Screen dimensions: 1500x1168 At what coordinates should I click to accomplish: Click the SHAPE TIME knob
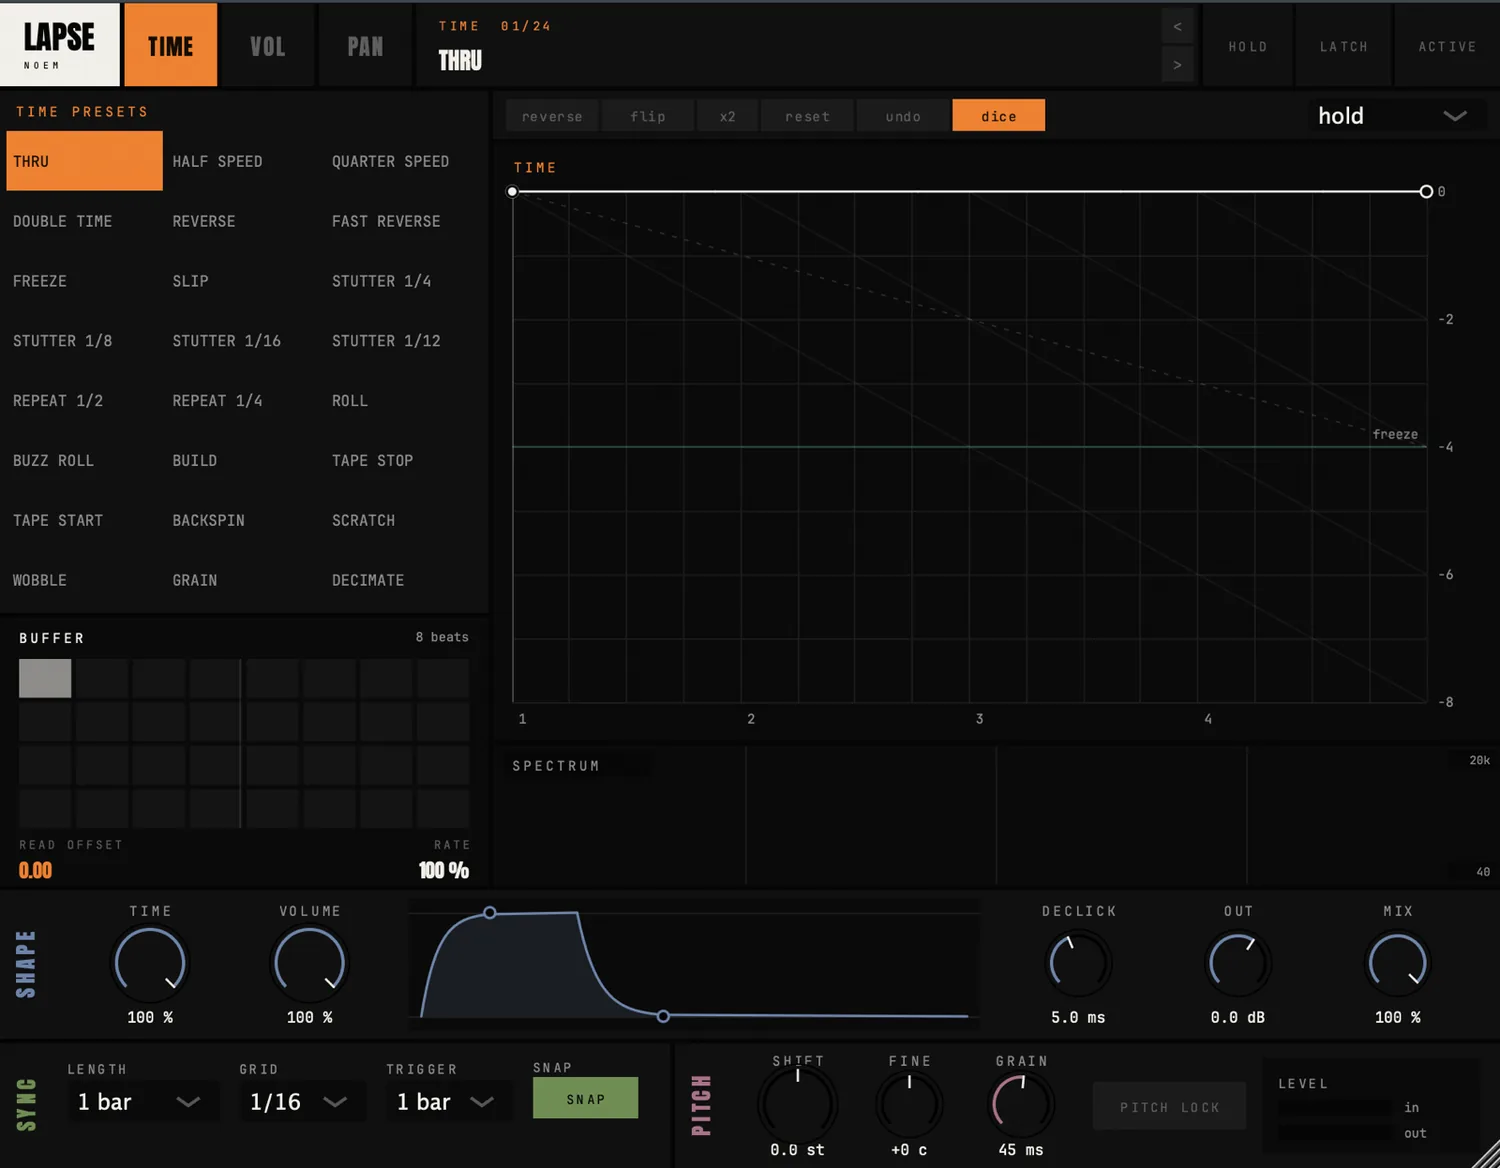(150, 963)
